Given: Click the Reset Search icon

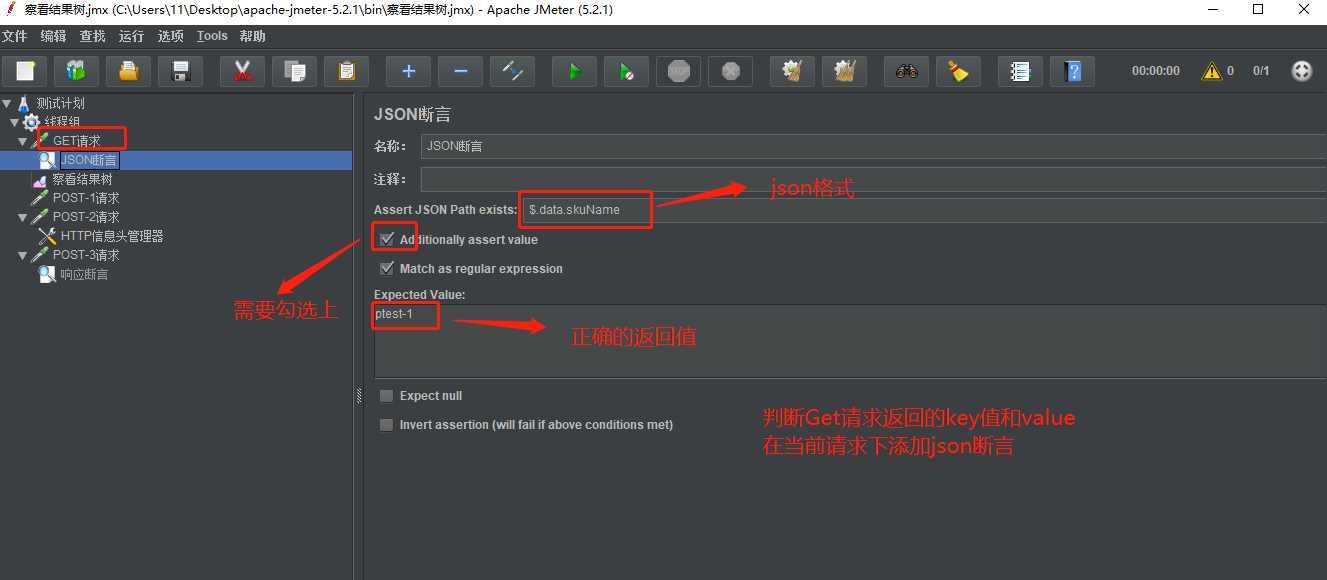Looking at the screenshot, I should (x=958, y=71).
